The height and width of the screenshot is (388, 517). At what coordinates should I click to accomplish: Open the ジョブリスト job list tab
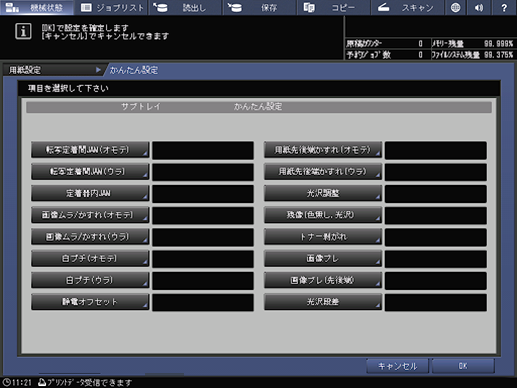tap(111, 7)
